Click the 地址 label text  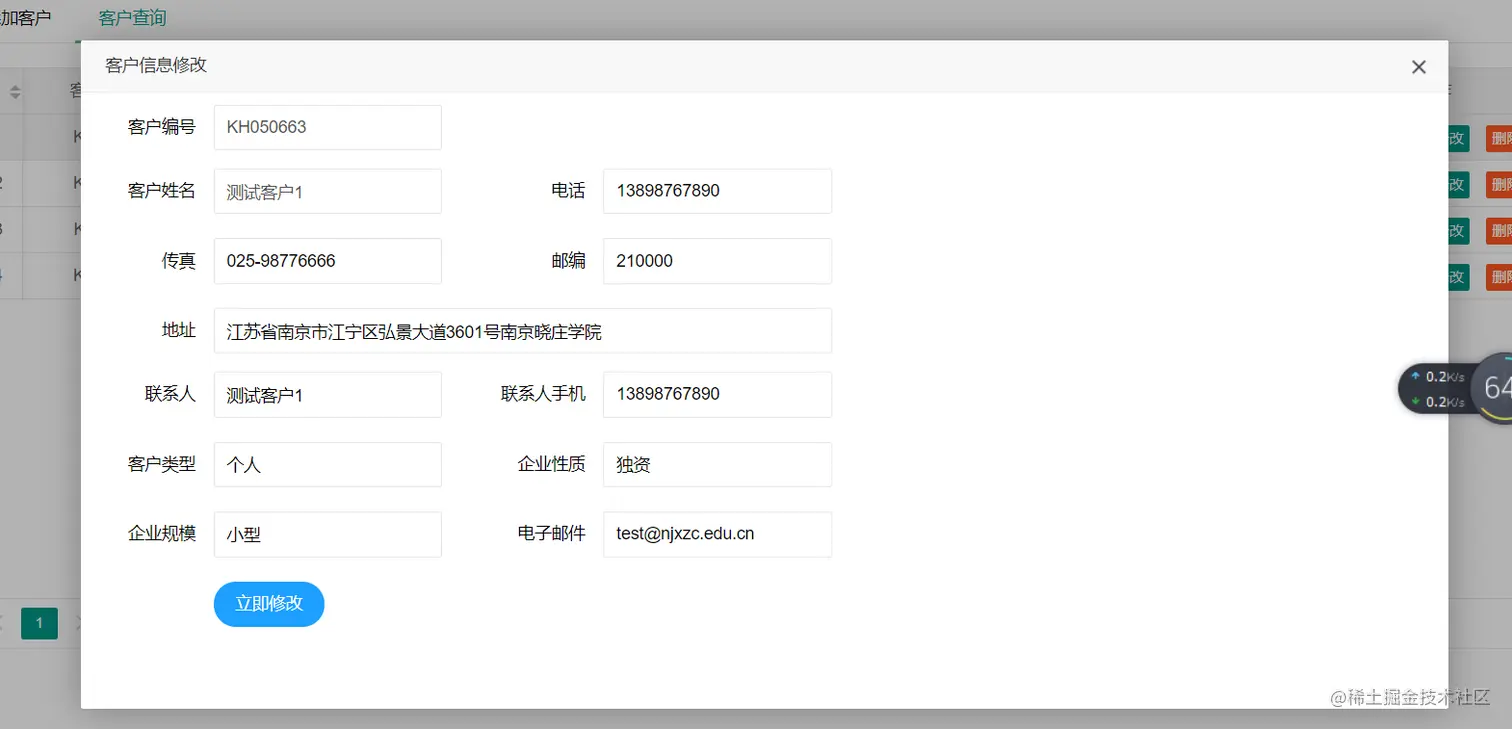[x=179, y=330]
